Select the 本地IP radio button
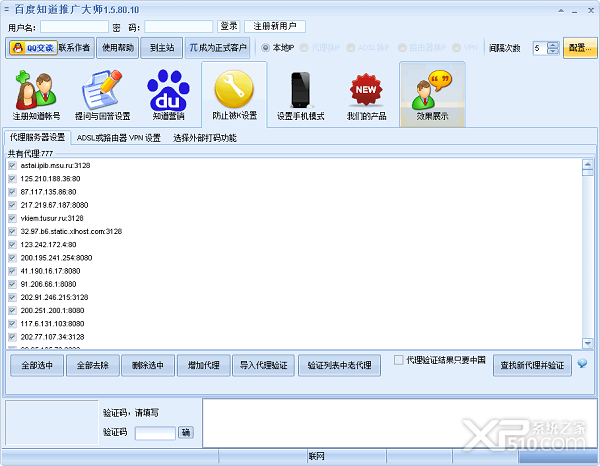The height and width of the screenshot is (466, 600). [x=265, y=48]
